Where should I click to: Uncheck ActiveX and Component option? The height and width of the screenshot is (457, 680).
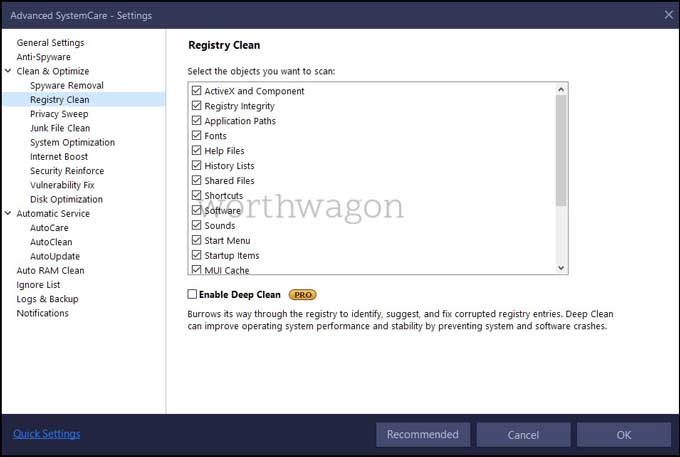click(x=196, y=91)
